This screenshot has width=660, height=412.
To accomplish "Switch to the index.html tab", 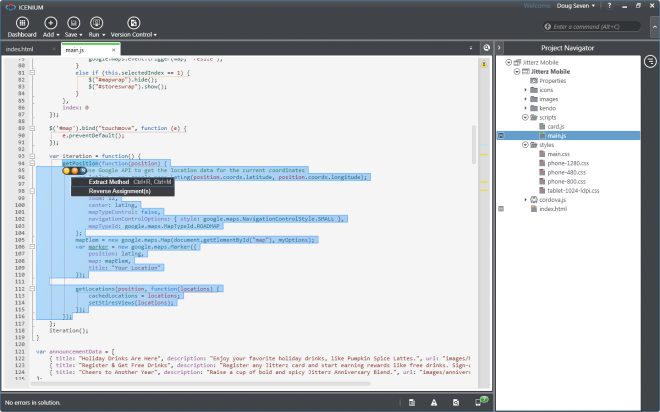I will pos(20,48).
